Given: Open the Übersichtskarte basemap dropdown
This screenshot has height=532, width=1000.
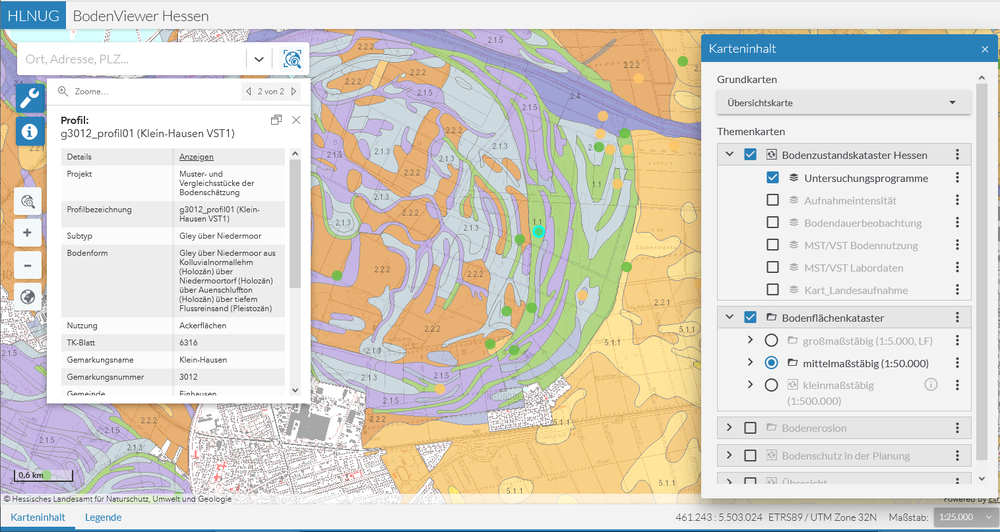Looking at the screenshot, I should point(843,102).
